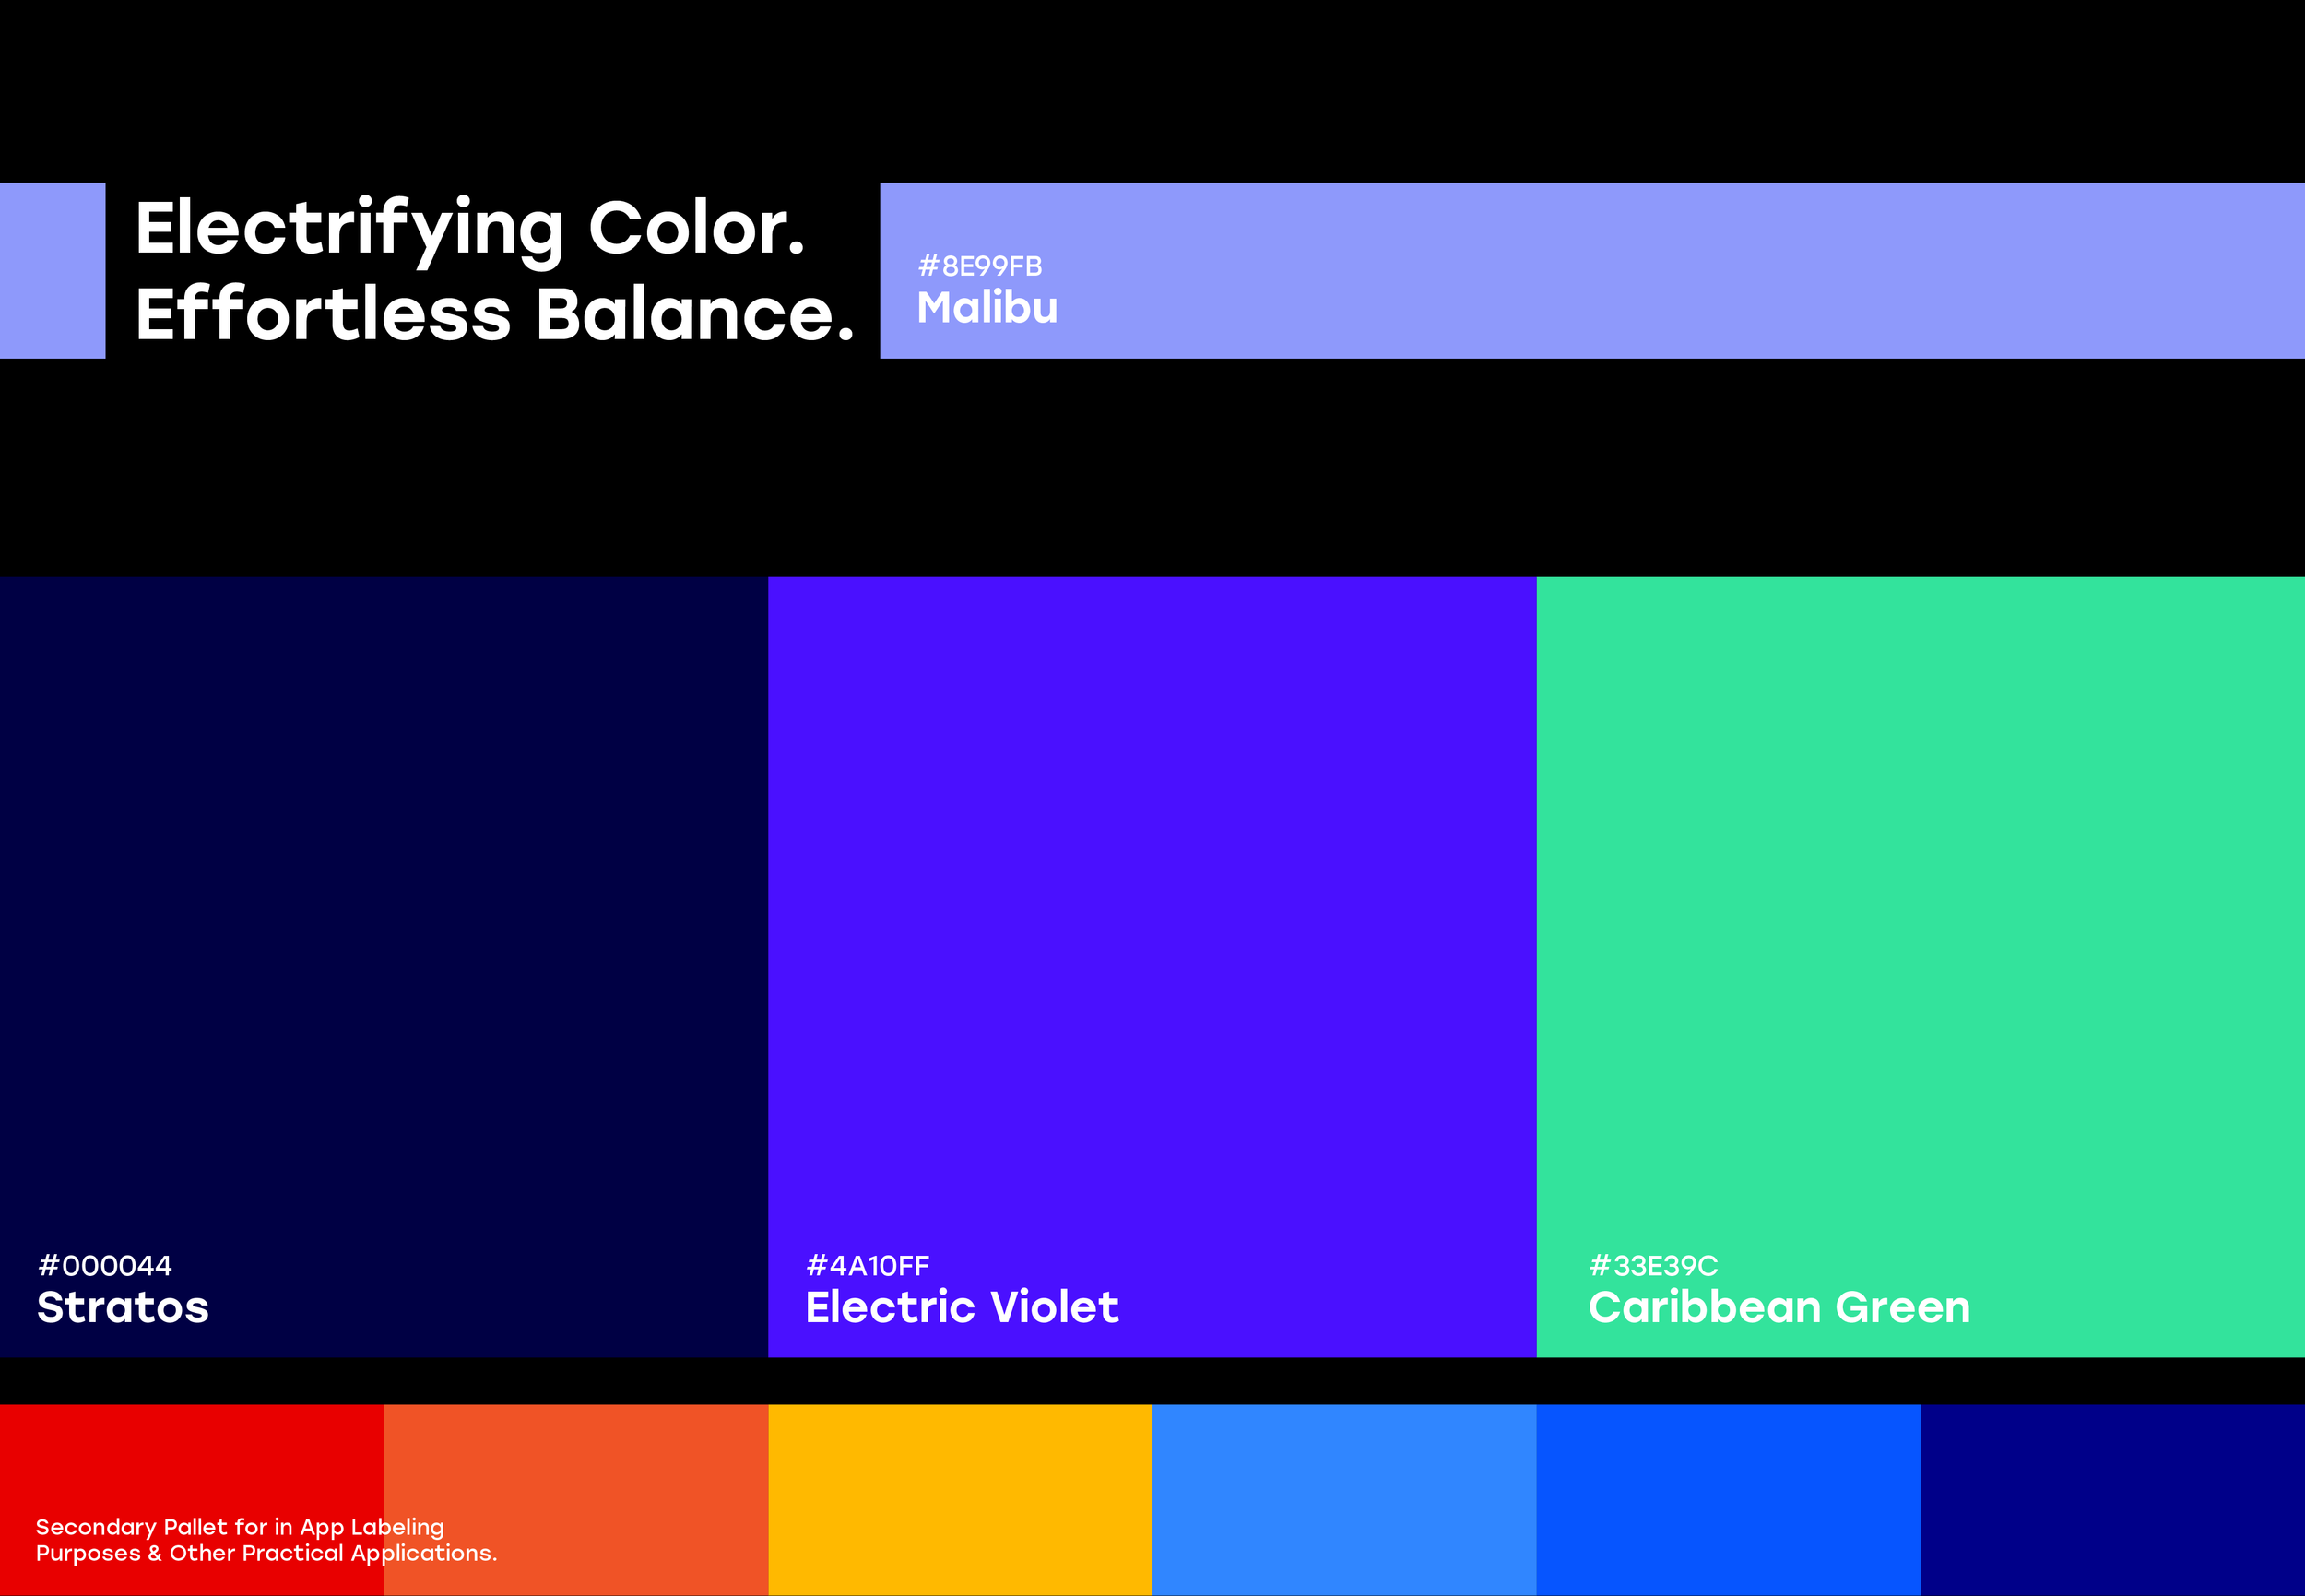2305x1596 pixels.
Task: Click the medium blue secondary swatch
Action: tap(1728, 1500)
